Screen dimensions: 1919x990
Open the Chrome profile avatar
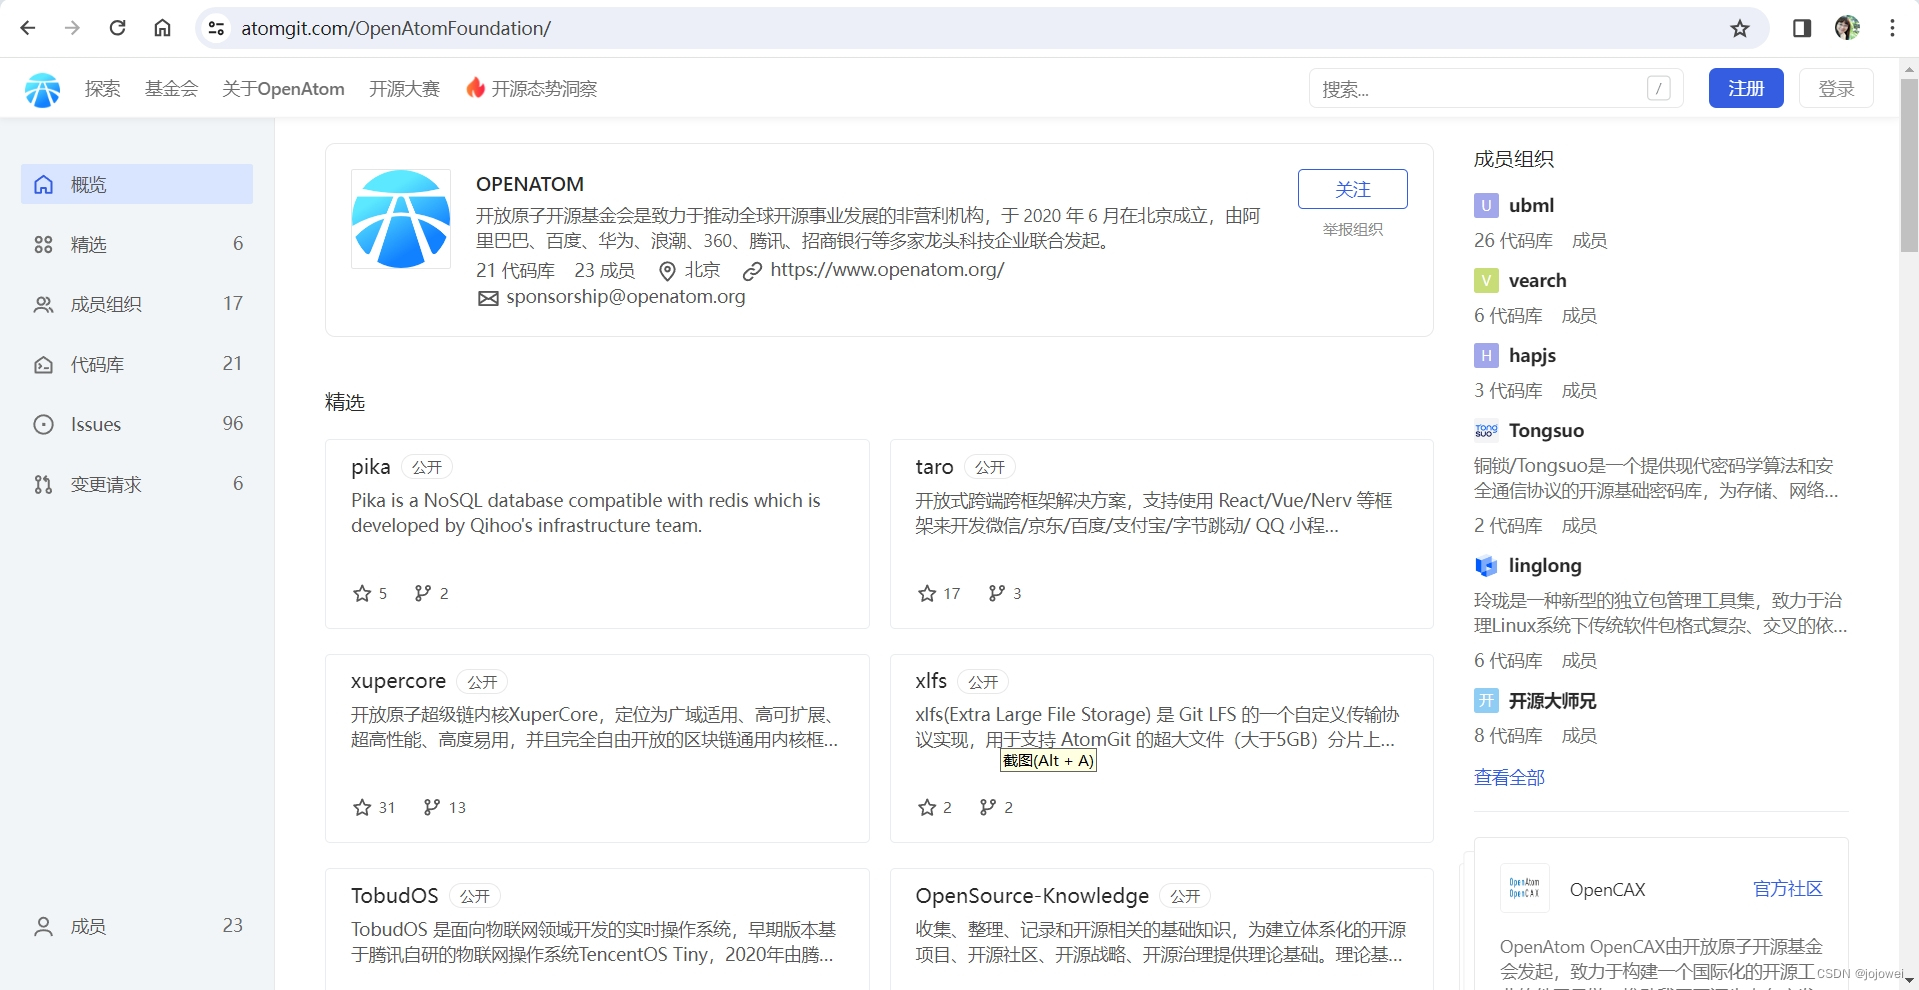point(1847,28)
